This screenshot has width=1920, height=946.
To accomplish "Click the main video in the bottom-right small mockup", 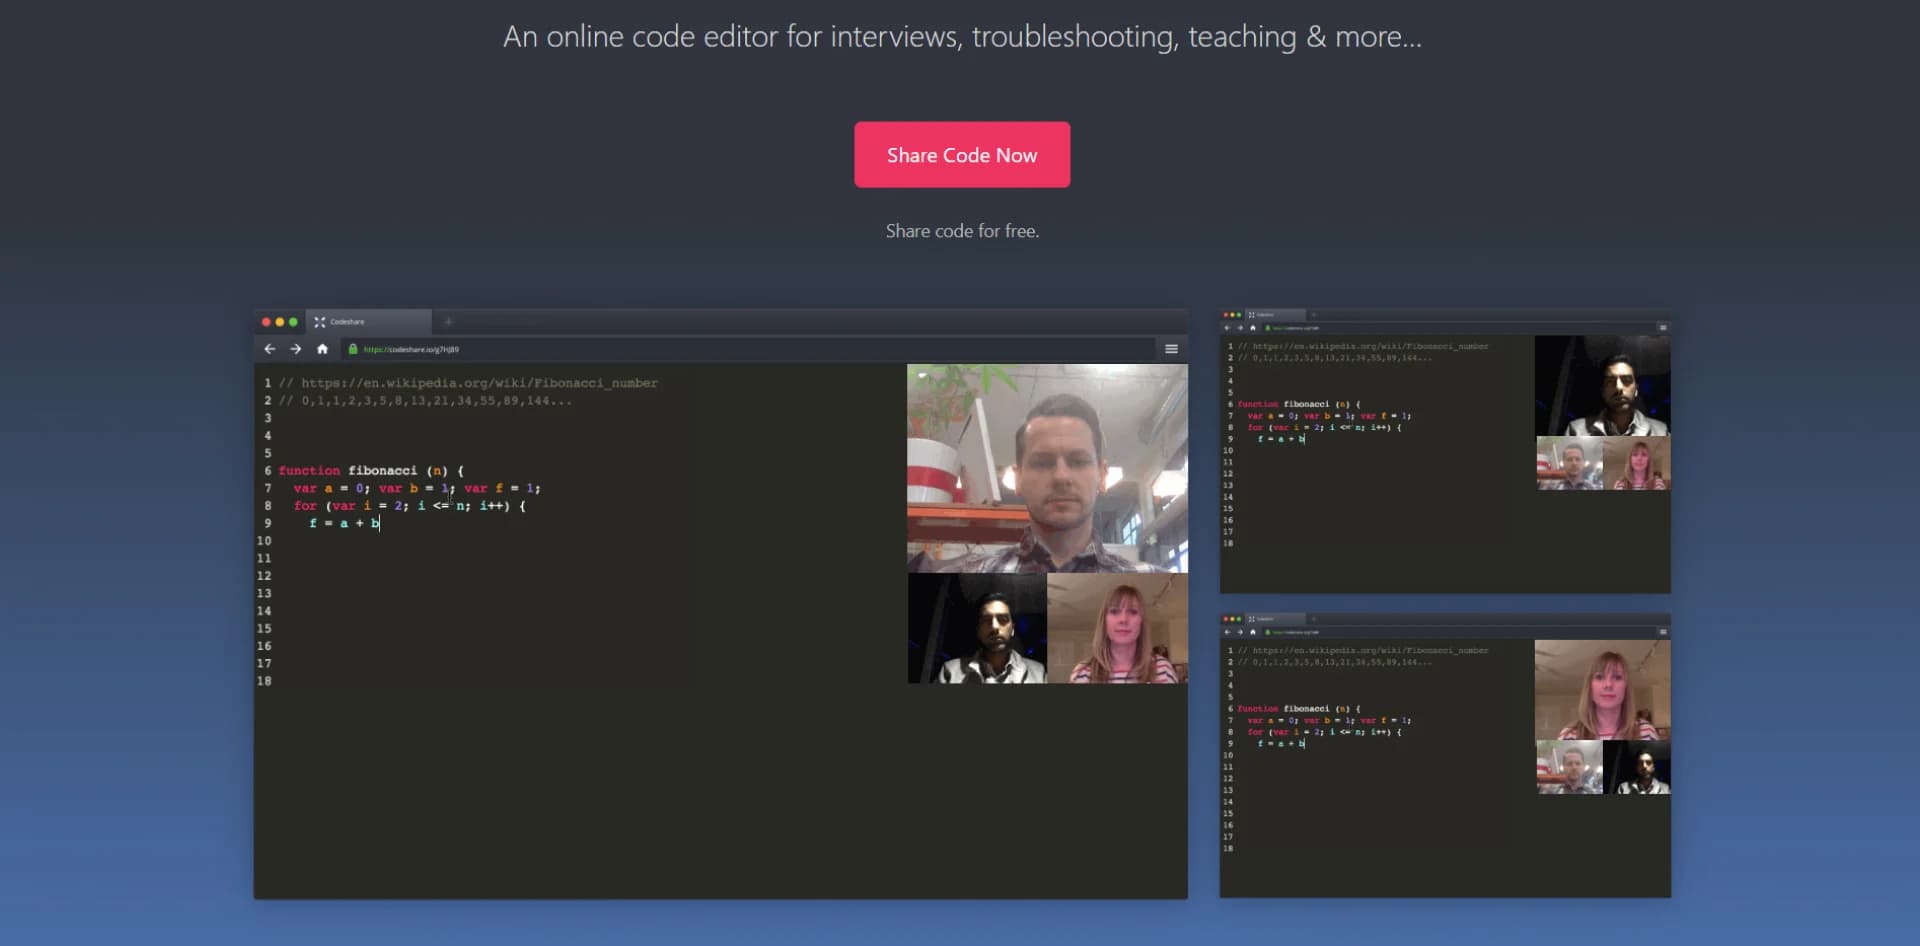I will coord(1602,690).
